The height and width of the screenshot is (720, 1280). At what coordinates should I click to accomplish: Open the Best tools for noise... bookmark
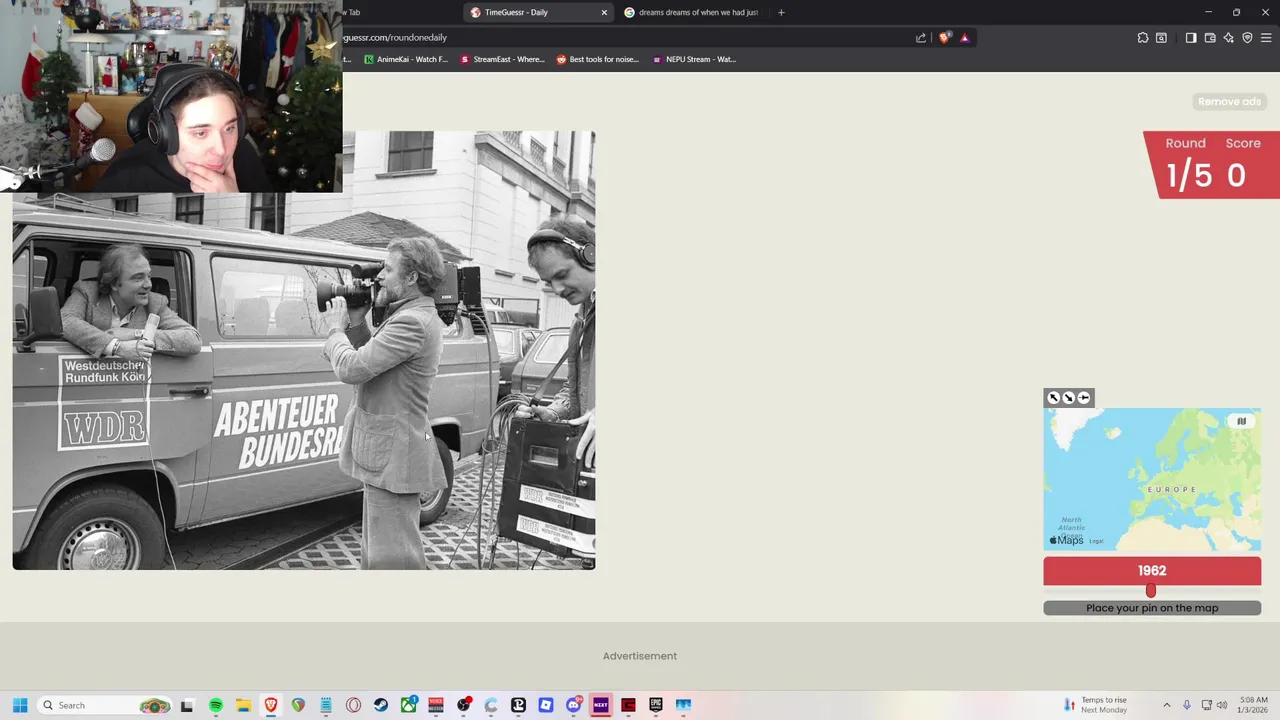(x=597, y=59)
